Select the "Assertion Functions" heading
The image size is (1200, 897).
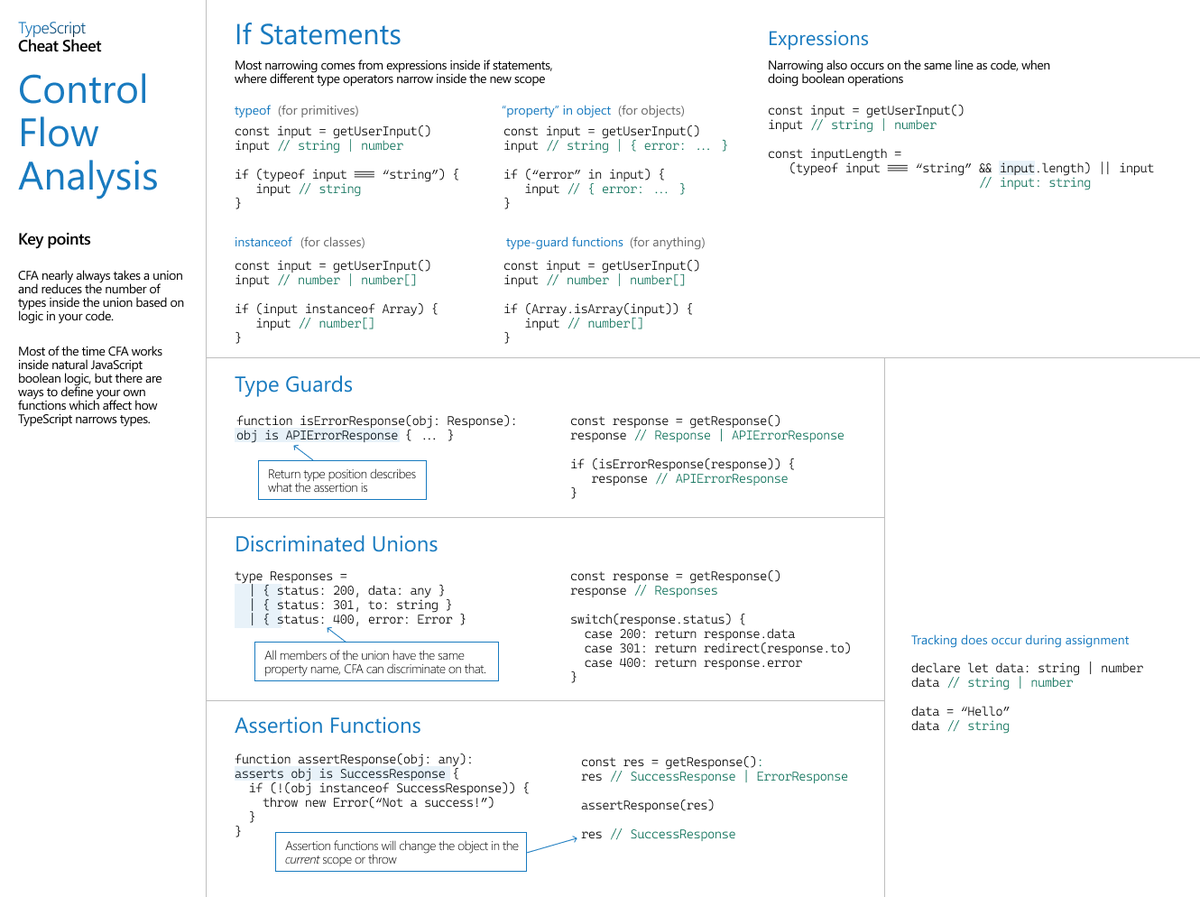coord(327,724)
